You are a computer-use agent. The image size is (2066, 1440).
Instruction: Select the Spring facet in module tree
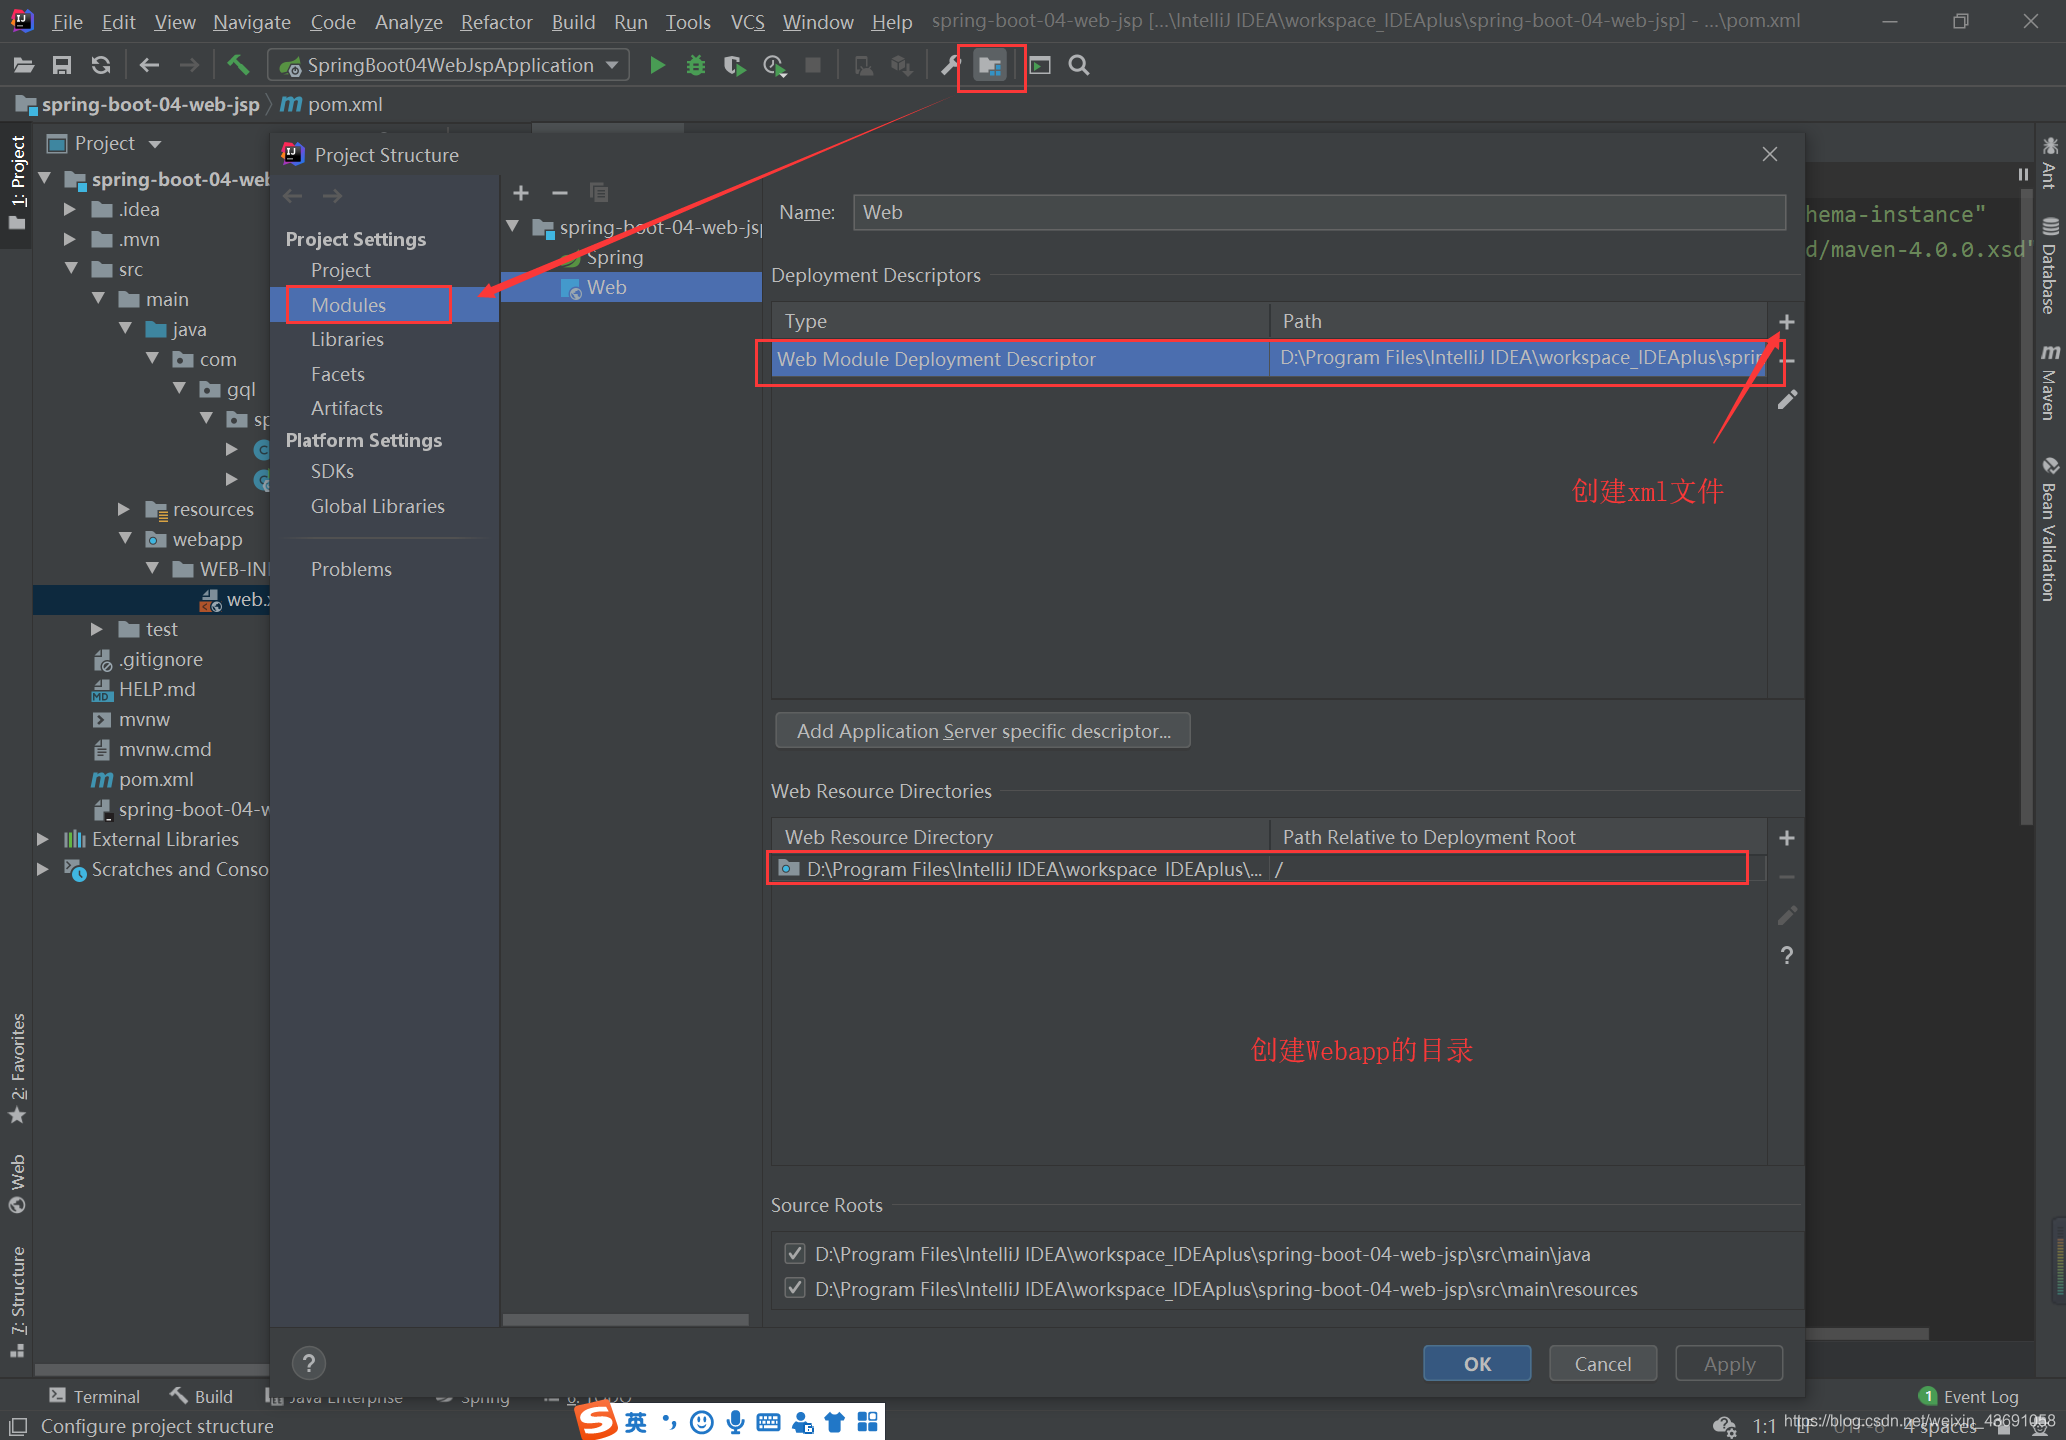tap(614, 258)
